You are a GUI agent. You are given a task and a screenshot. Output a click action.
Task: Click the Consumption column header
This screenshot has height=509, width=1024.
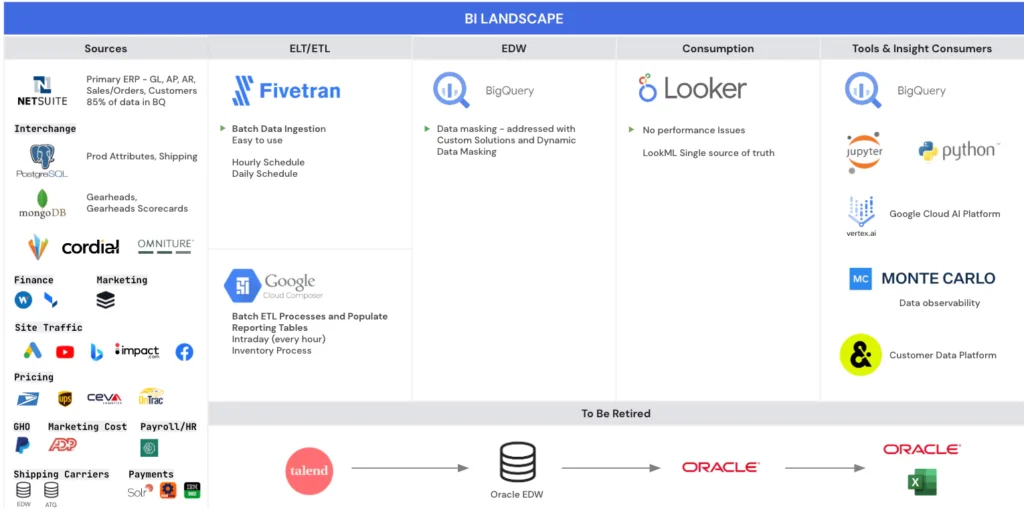click(x=718, y=48)
